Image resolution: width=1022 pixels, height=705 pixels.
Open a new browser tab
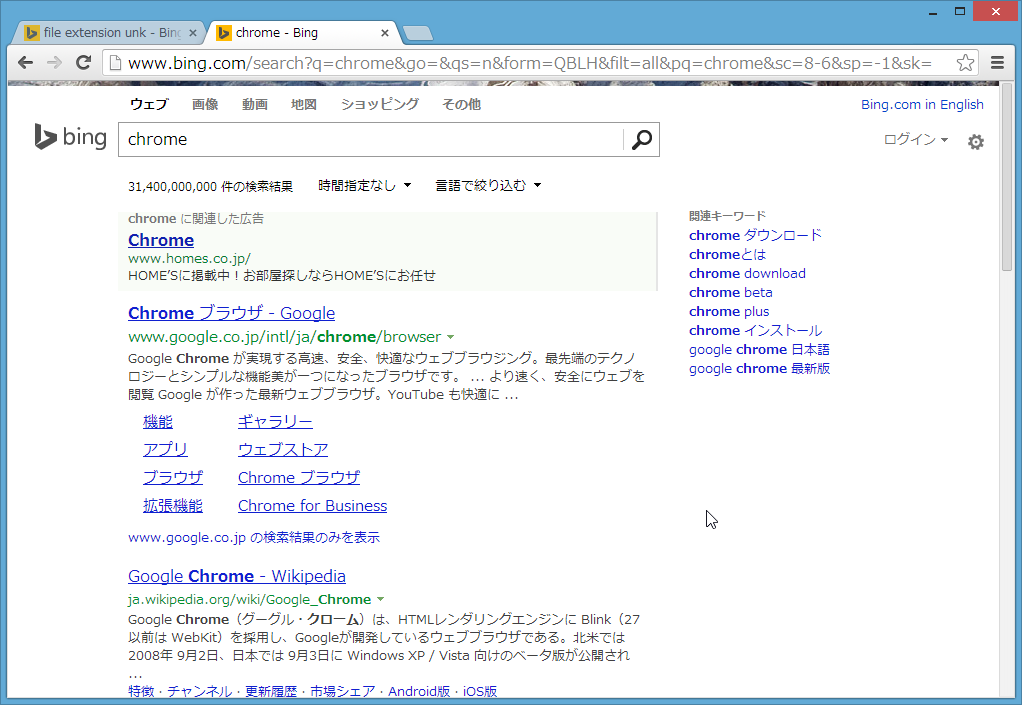click(x=417, y=33)
